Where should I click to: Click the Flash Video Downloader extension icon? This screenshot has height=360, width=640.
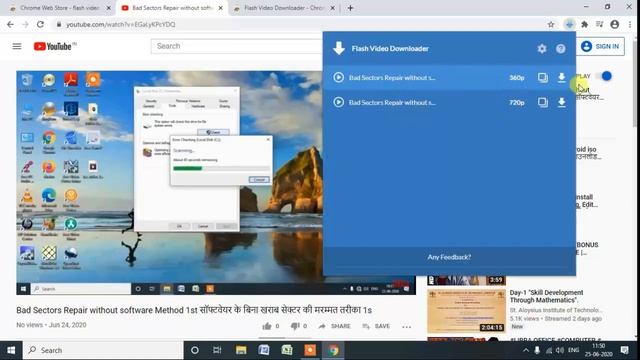[569, 24]
